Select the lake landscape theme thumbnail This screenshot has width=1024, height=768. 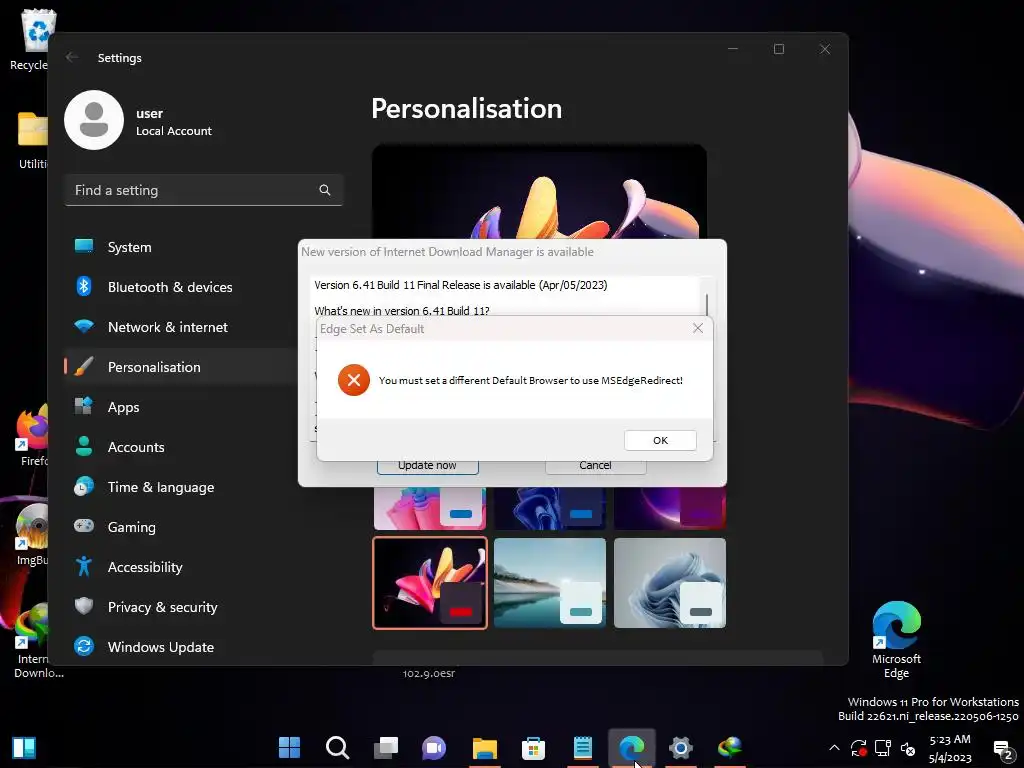(550, 583)
